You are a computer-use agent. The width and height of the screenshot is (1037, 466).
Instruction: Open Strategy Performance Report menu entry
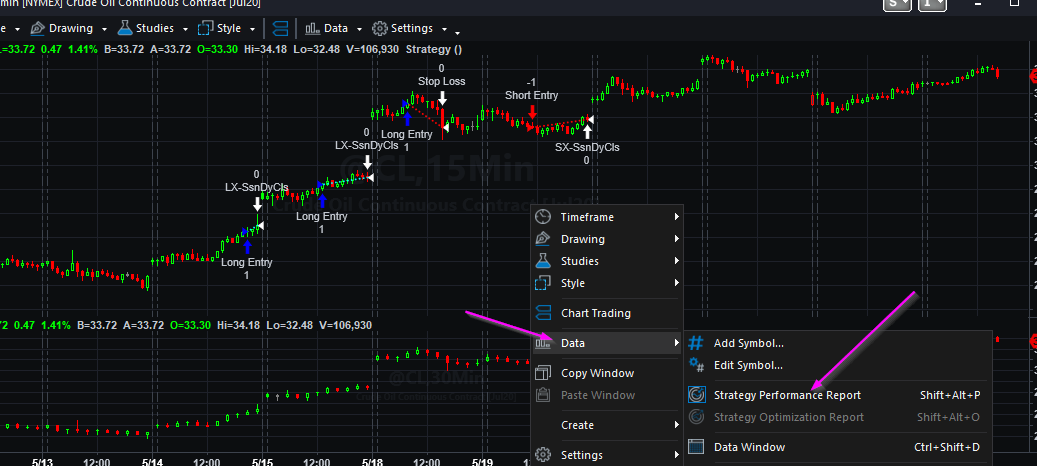coord(787,395)
